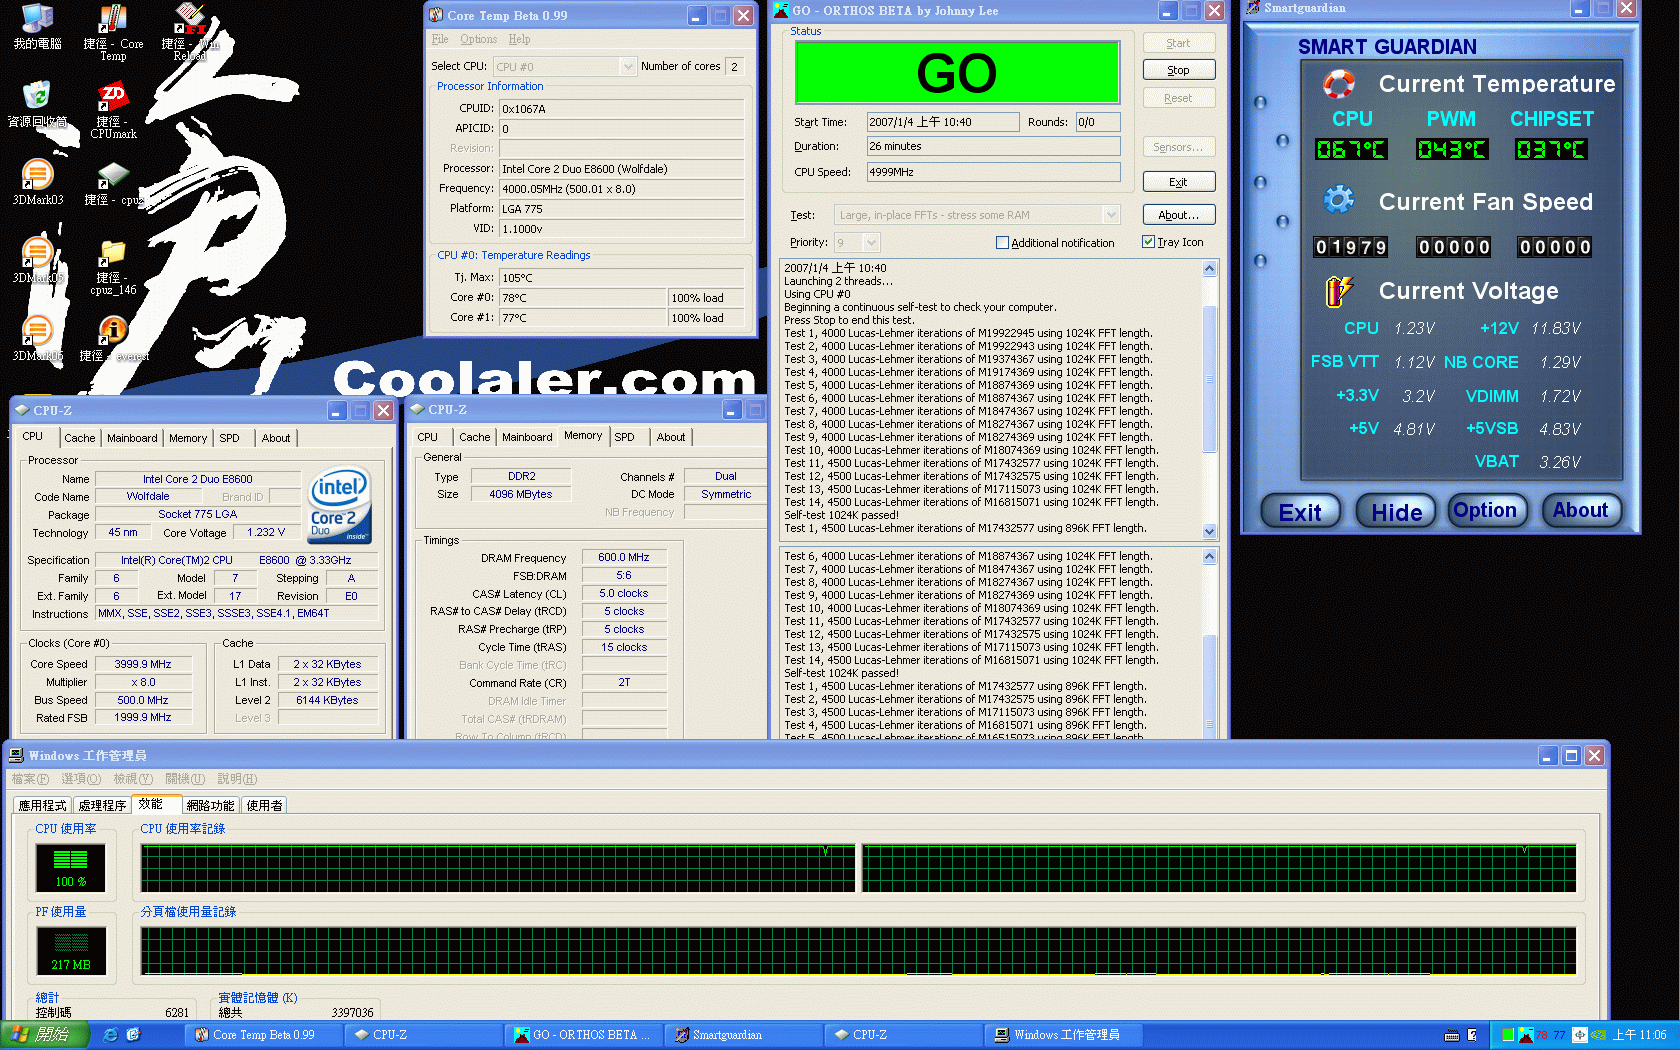The image size is (1680, 1050).
Task: Open the Win Reload desktop shortcut
Action: click(190, 32)
